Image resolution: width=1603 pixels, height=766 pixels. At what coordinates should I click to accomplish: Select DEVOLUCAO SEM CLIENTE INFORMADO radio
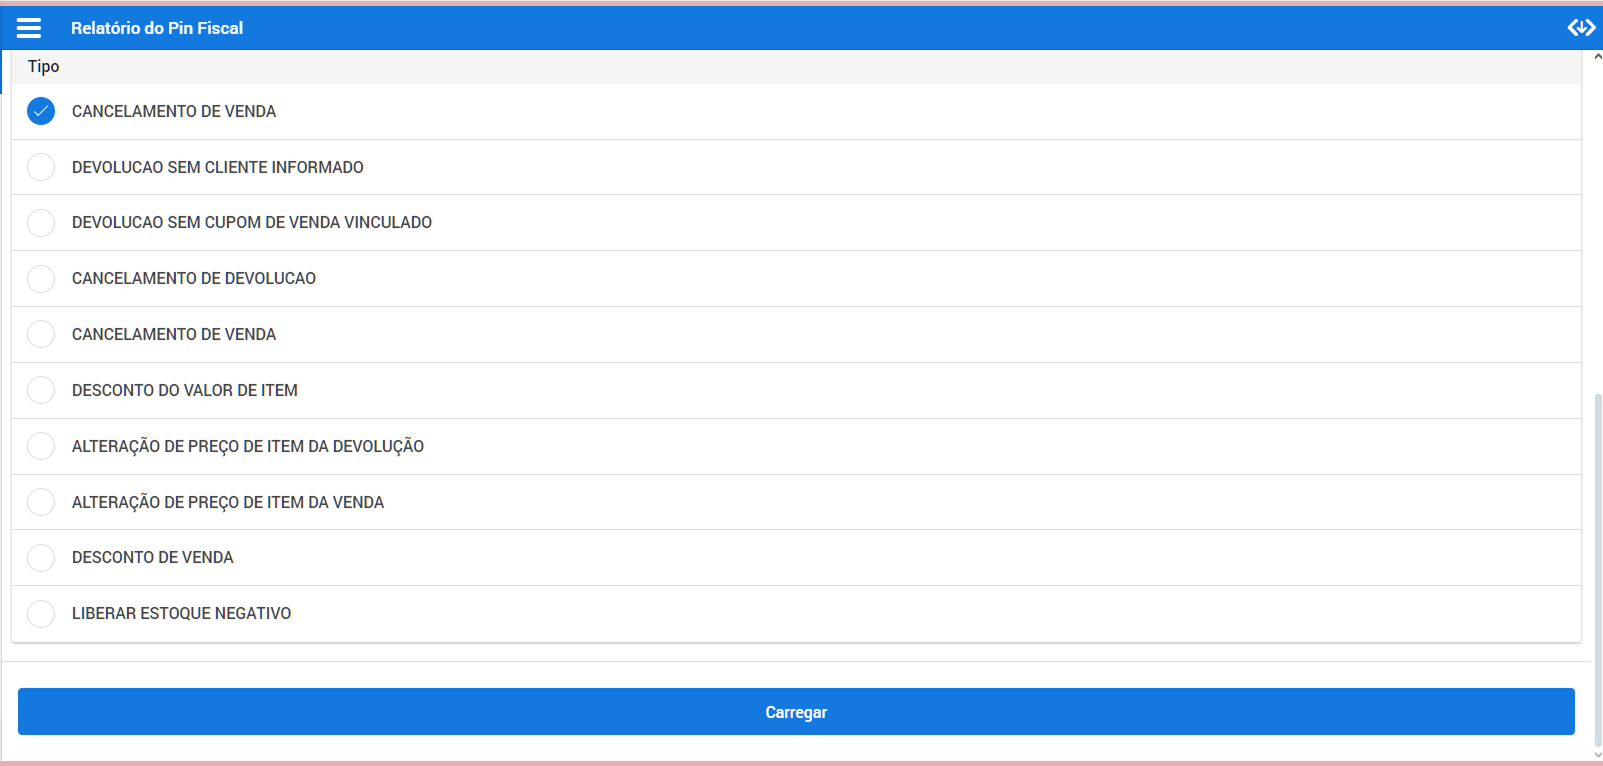[x=41, y=167]
